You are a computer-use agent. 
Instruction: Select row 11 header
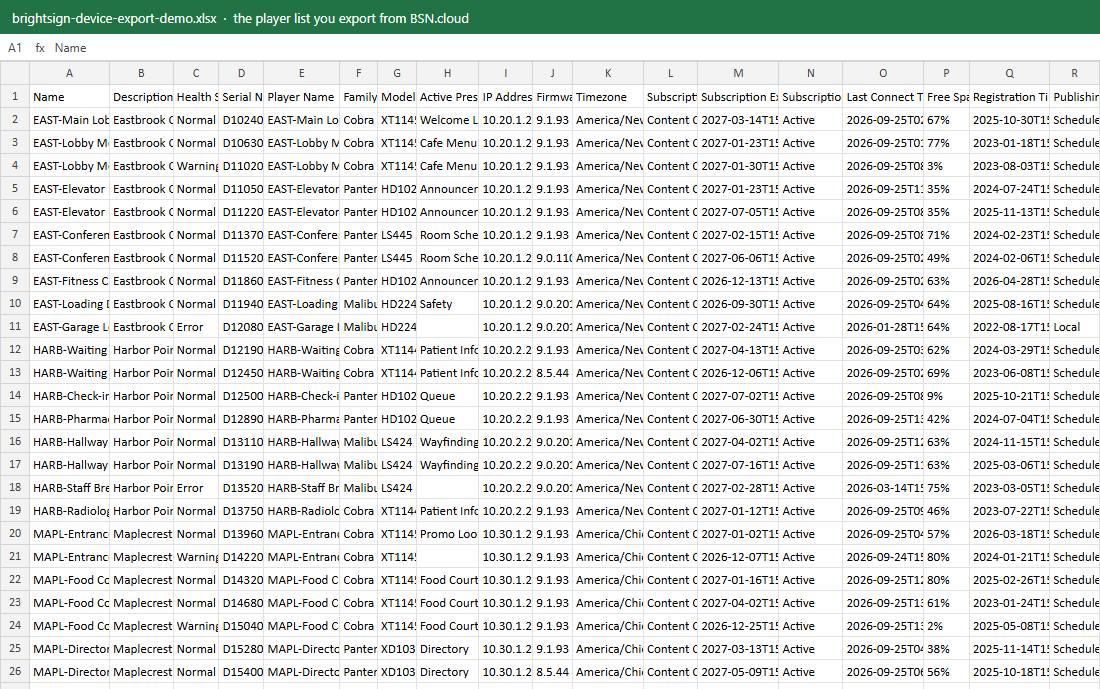click(15, 326)
